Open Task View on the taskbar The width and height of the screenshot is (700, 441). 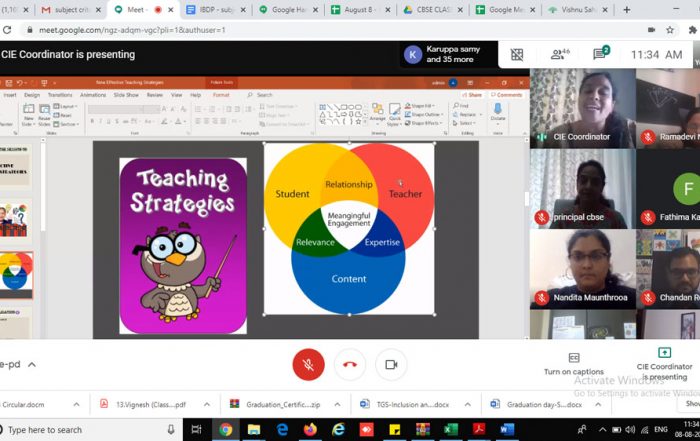coord(196,429)
